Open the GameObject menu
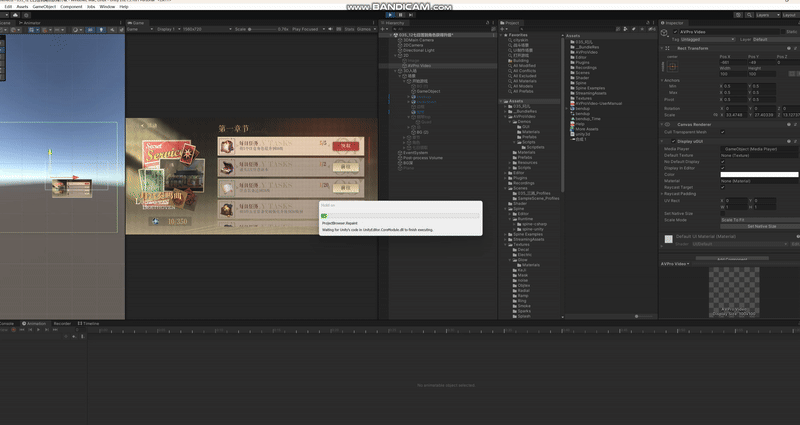This screenshot has width=800, height=425. click(x=44, y=7)
